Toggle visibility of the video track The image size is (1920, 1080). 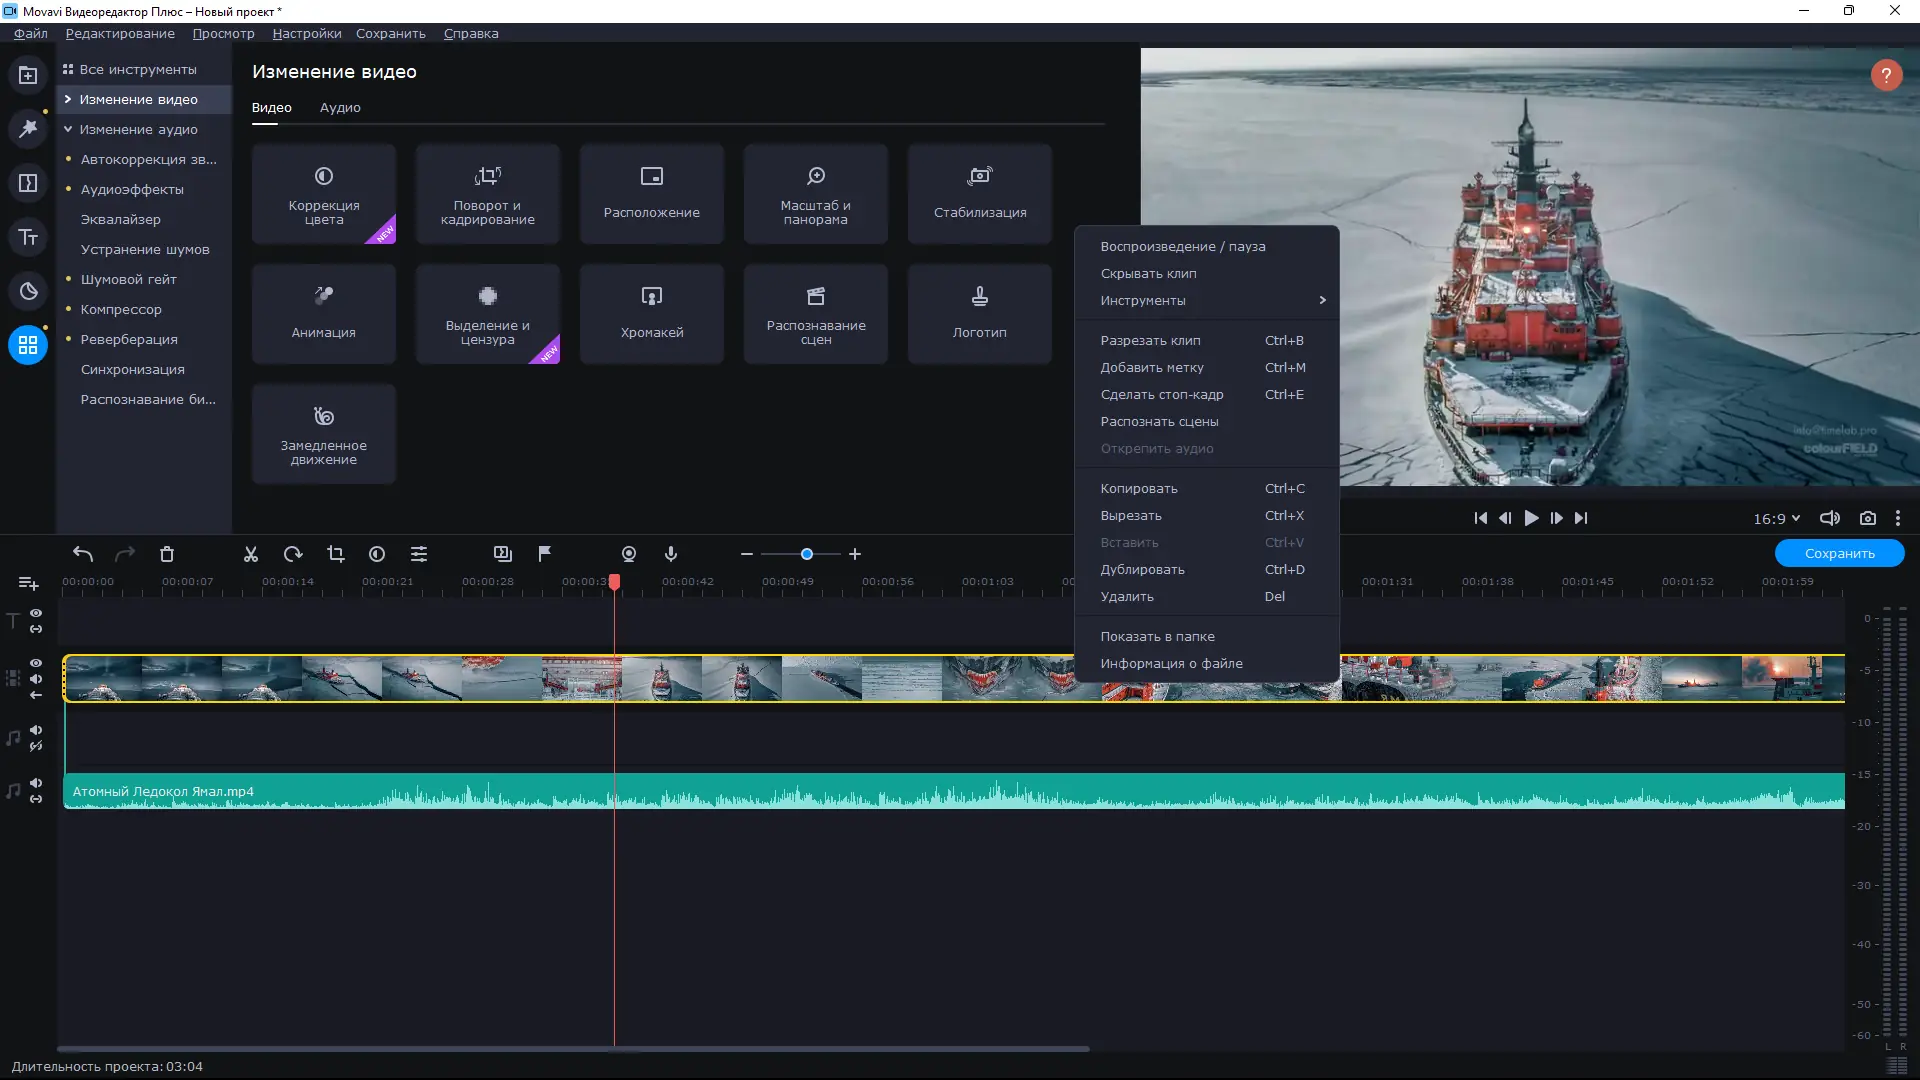[36, 663]
